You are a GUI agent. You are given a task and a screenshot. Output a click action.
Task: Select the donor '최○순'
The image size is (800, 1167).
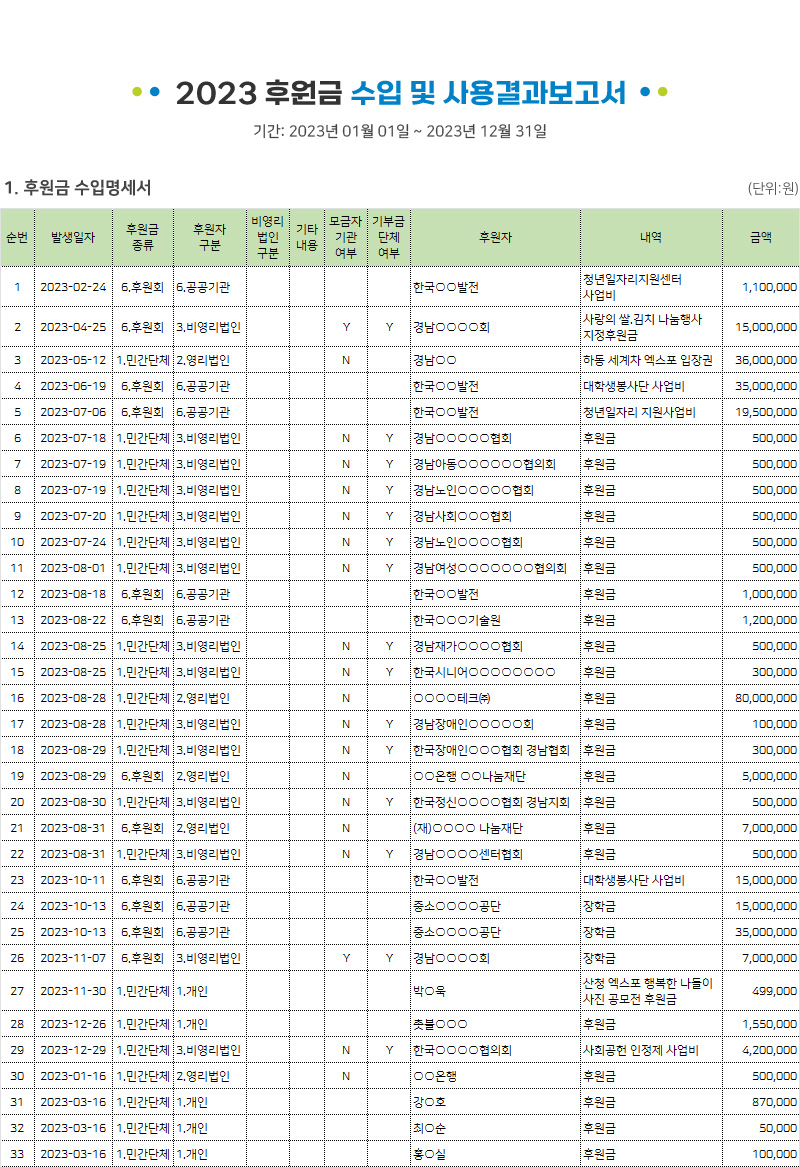[x=429, y=1128]
